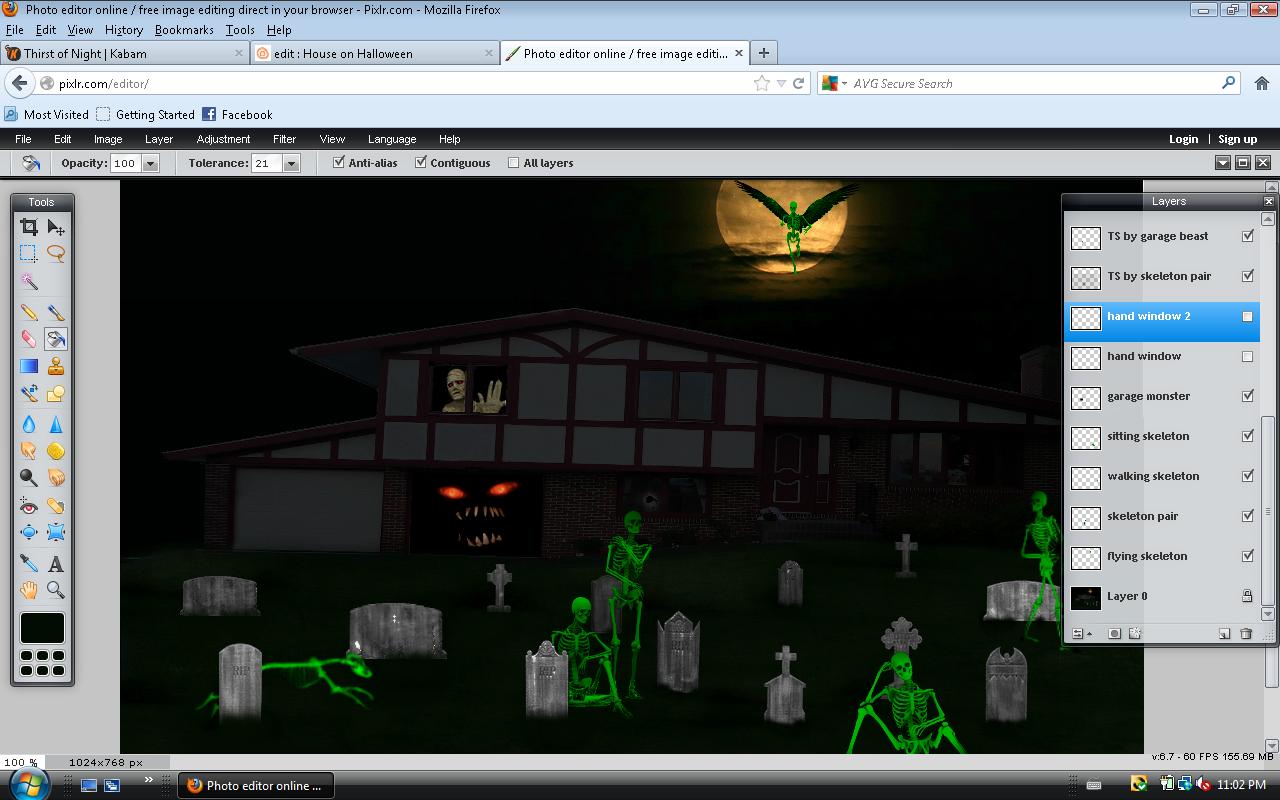Viewport: 1280px width, 800px height.
Task: Select the Type text tool
Action: (x=56, y=564)
